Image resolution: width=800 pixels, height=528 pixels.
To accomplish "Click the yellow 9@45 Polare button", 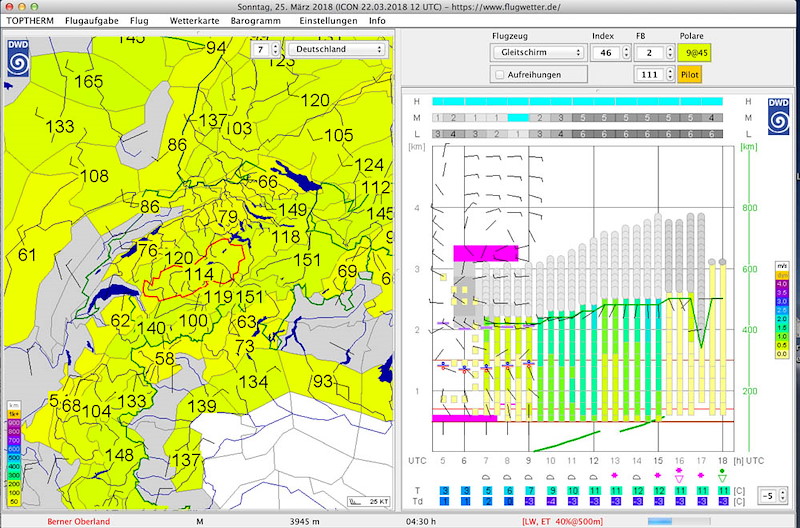I will [694, 53].
